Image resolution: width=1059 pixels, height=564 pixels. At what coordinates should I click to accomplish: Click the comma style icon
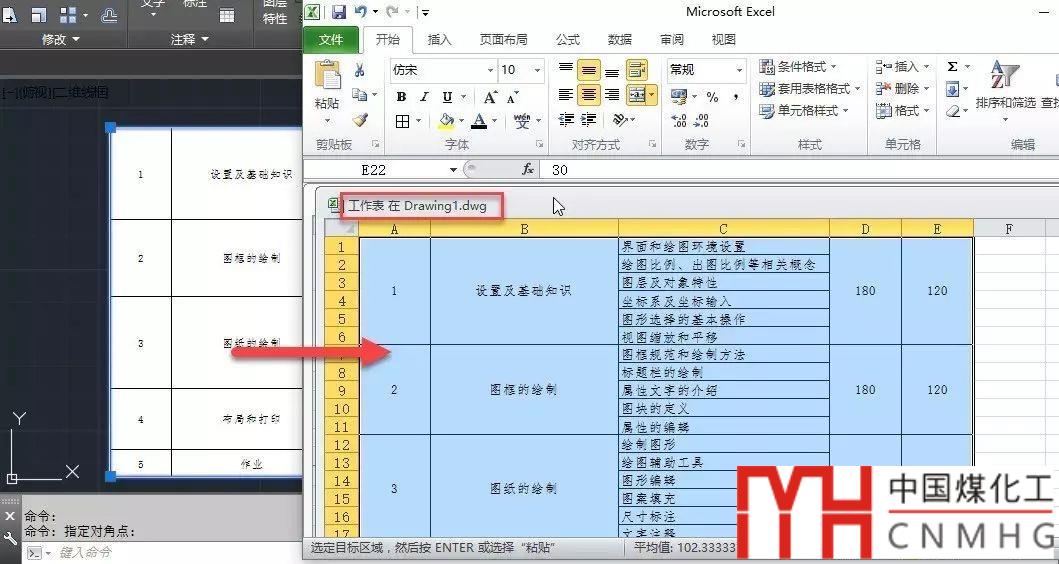click(x=735, y=97)
